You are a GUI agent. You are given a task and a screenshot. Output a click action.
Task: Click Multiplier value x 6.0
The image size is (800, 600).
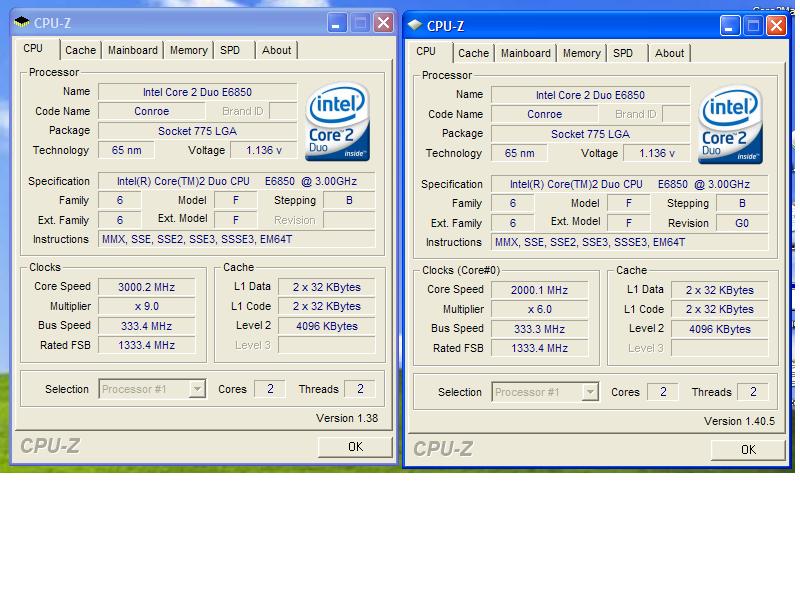(x=539, y=309)
